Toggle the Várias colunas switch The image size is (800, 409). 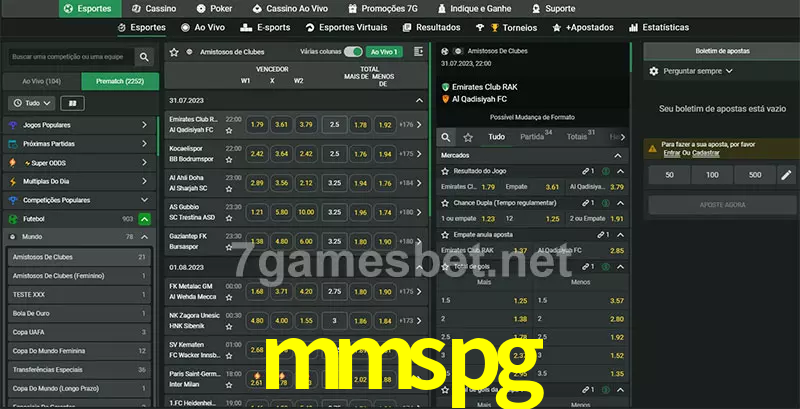[x=353, y=52]
